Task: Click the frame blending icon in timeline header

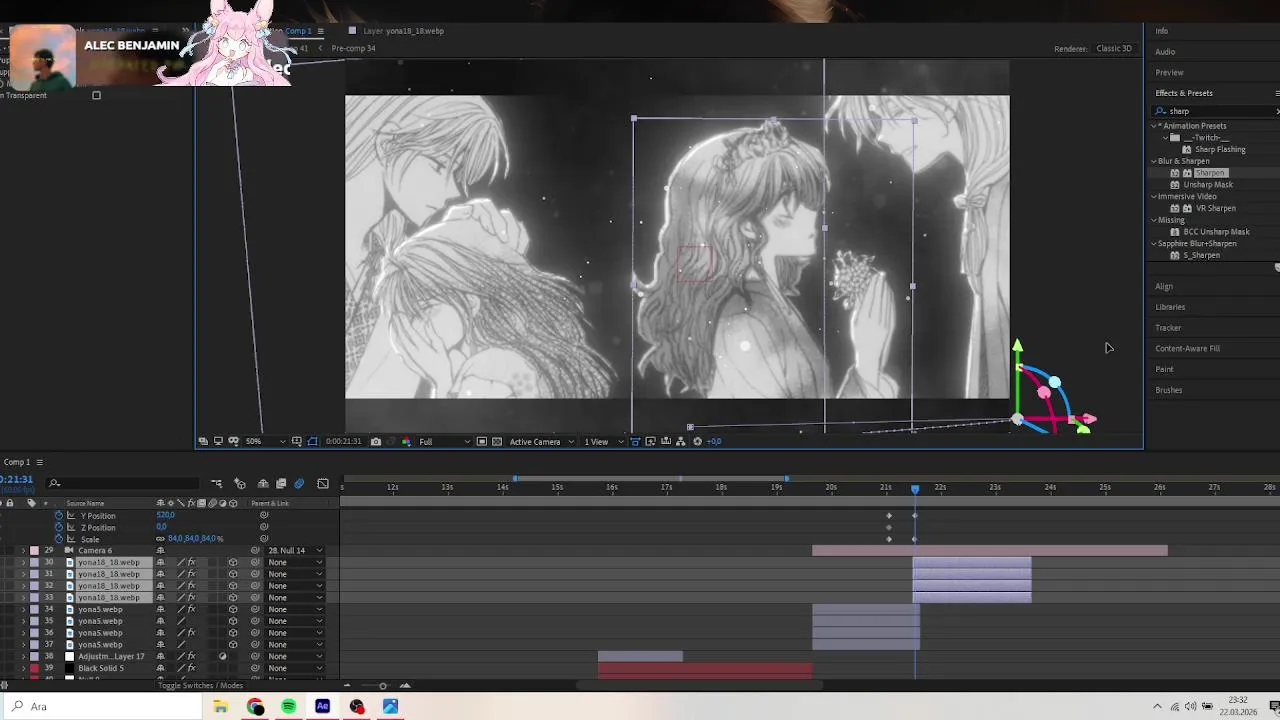Action: coord(281,484)
